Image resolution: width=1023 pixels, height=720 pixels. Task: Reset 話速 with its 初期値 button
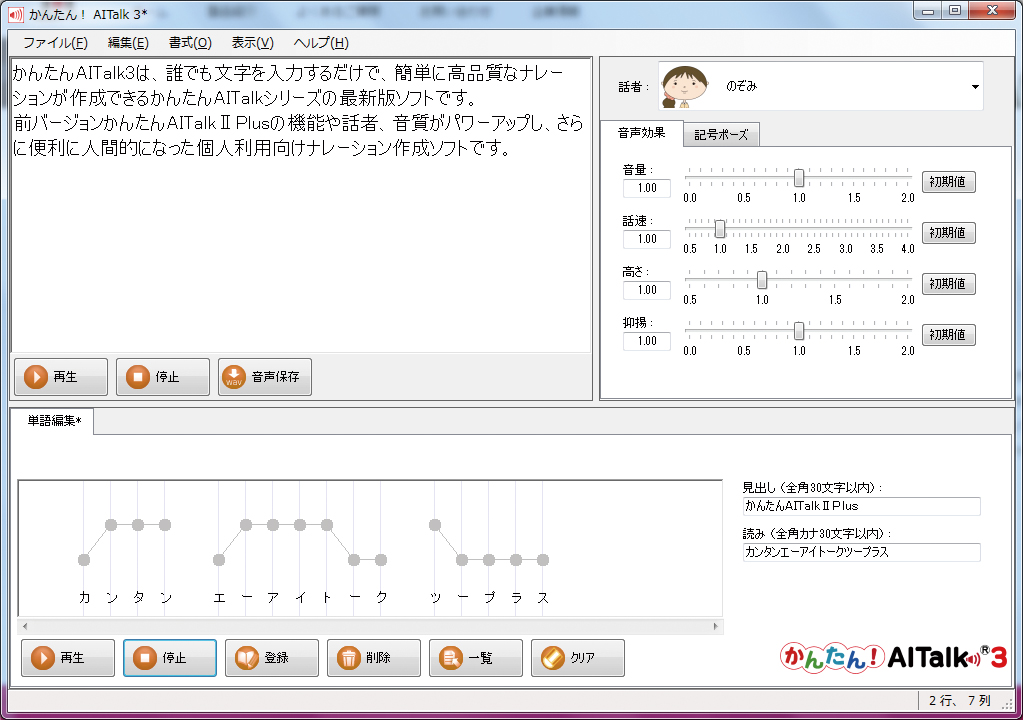point(948,233)
